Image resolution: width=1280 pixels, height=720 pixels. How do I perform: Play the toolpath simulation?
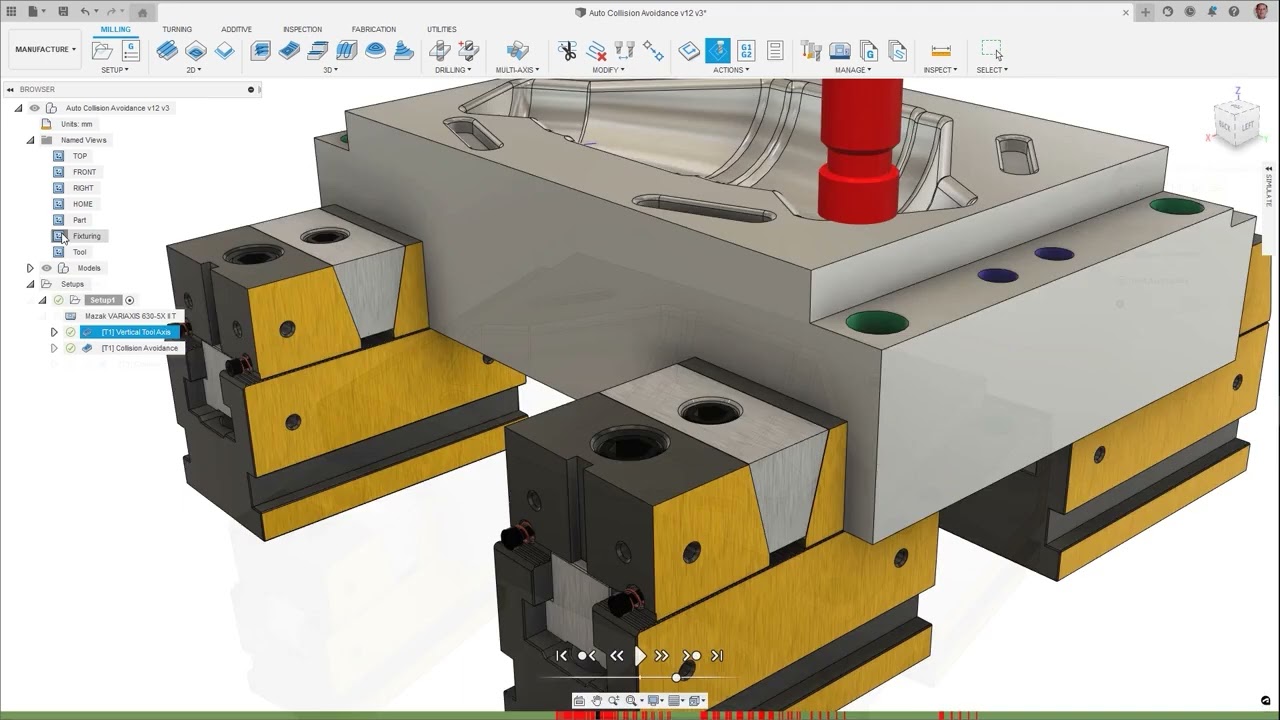[640, 656]
